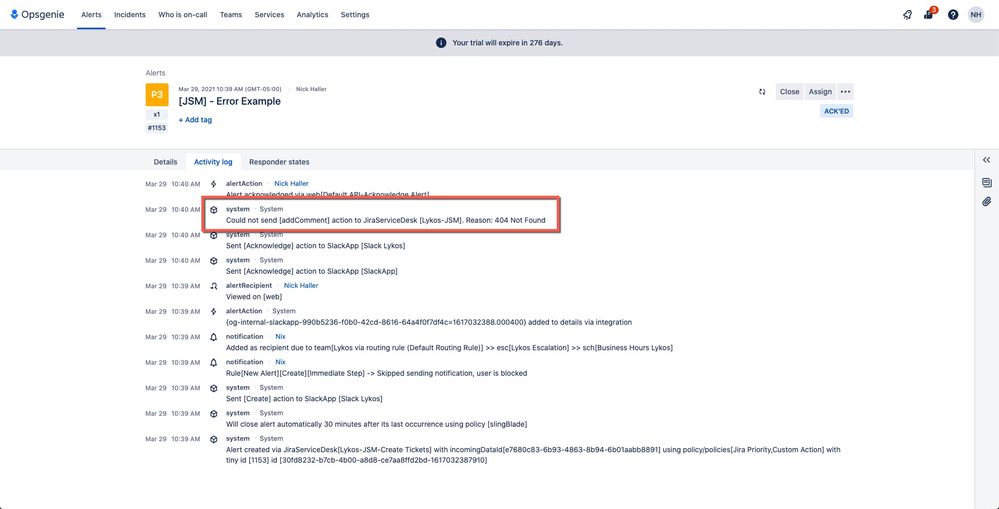Click cube icon beside Will close alert automatically entry
The width and height of the screenshot is (999, 509).
point(214,413)
